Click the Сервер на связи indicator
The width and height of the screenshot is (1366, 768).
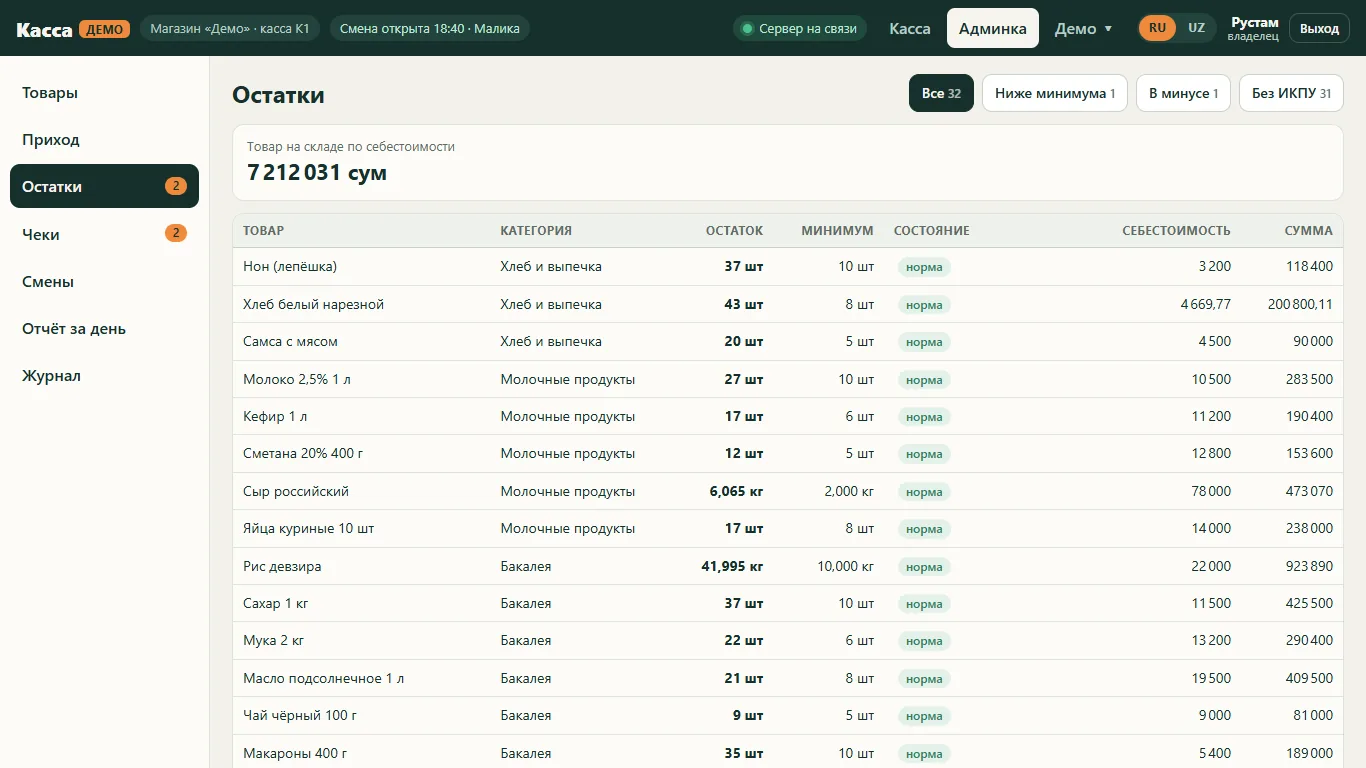(x=800, y=29)
